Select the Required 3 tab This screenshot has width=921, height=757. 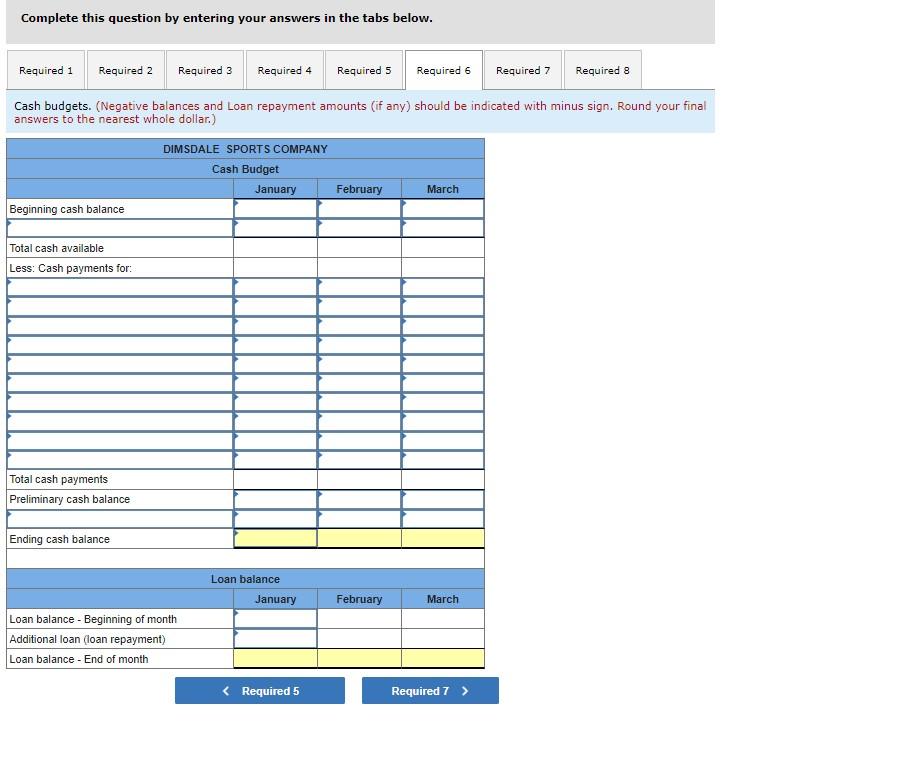(205, 70)
